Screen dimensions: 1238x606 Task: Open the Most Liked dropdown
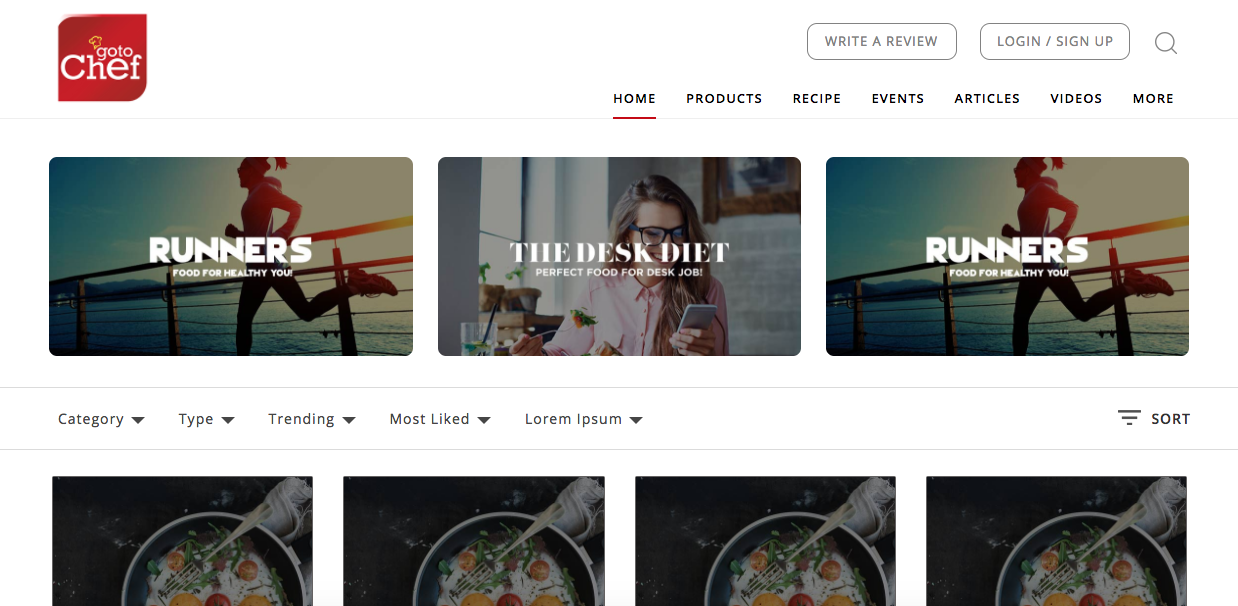click(440, 419)
